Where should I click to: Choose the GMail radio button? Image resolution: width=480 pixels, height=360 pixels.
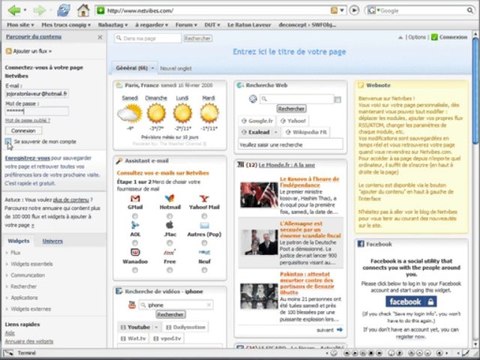[x=135, y=216]
